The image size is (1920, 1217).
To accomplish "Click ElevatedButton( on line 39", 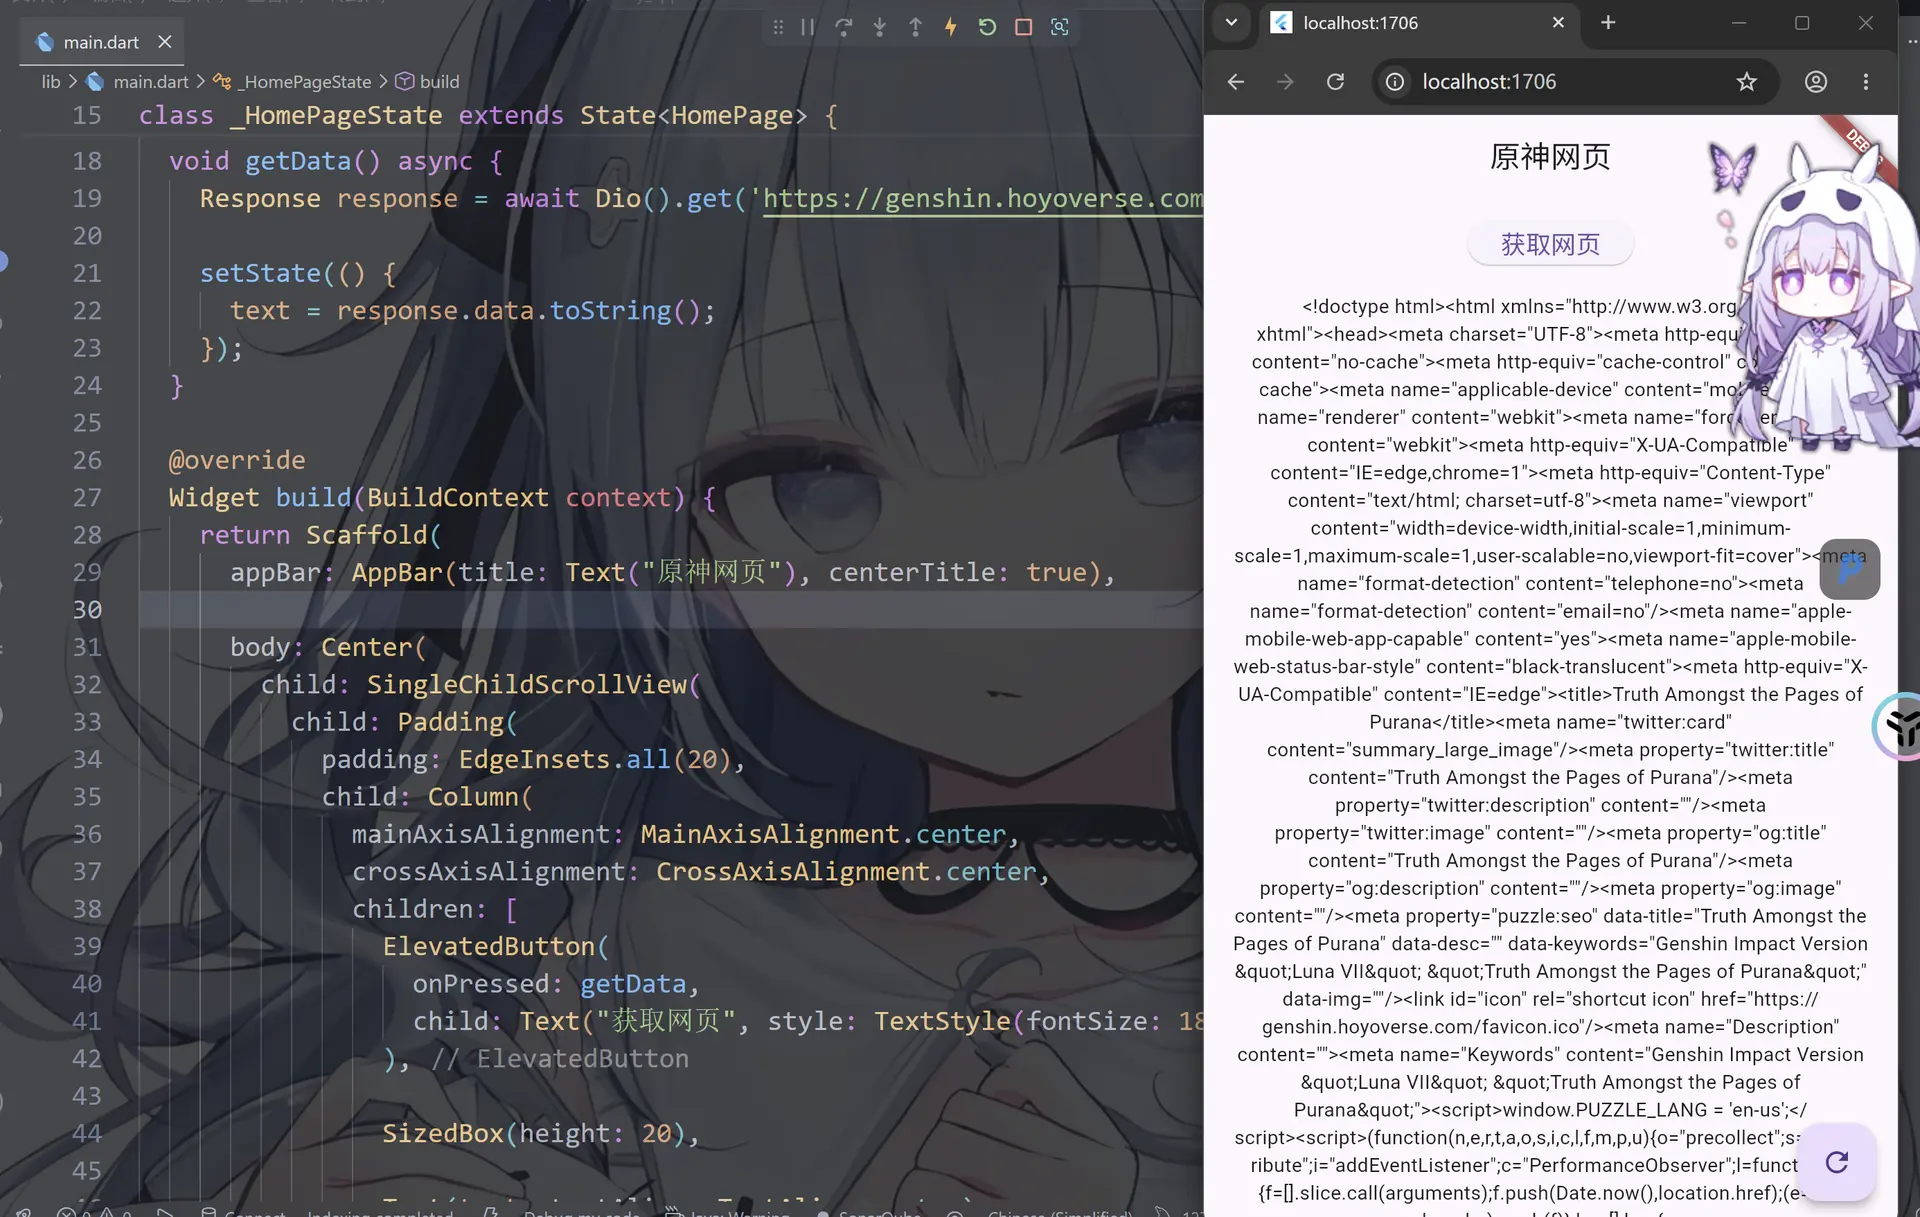I will click(496, 947).
